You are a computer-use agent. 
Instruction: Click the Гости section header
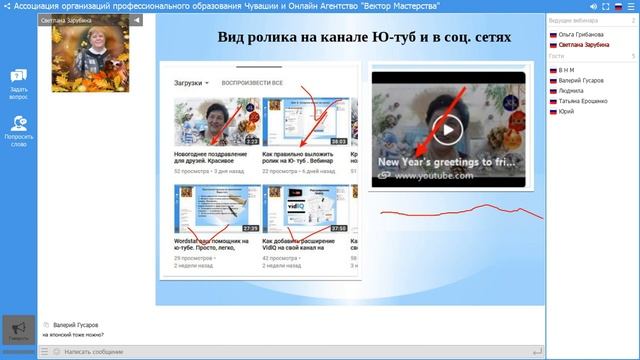click(556, 56)
